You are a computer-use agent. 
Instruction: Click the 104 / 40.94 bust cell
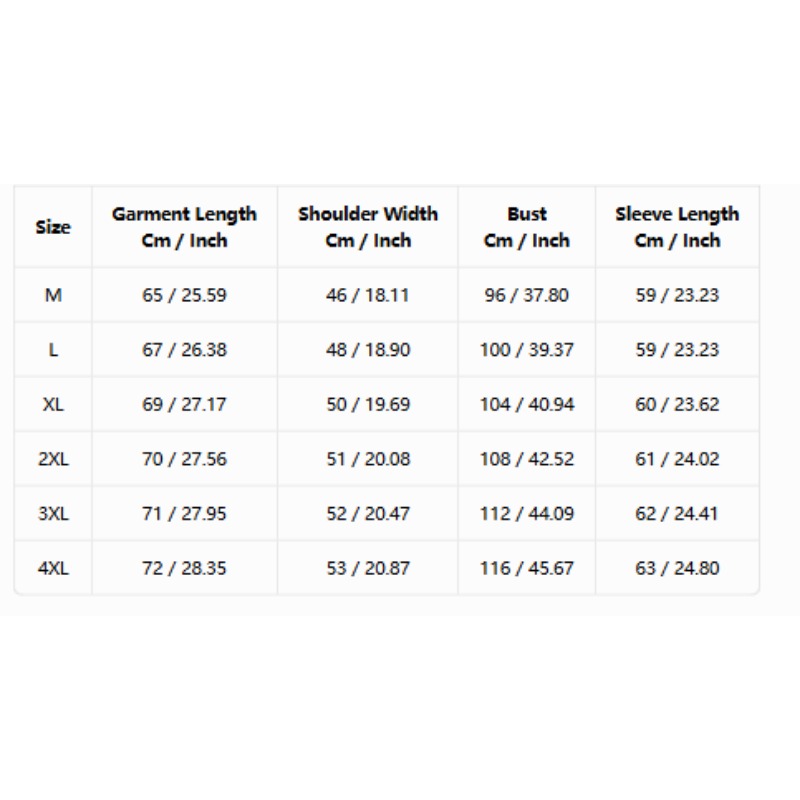click(x=527, y=404)
